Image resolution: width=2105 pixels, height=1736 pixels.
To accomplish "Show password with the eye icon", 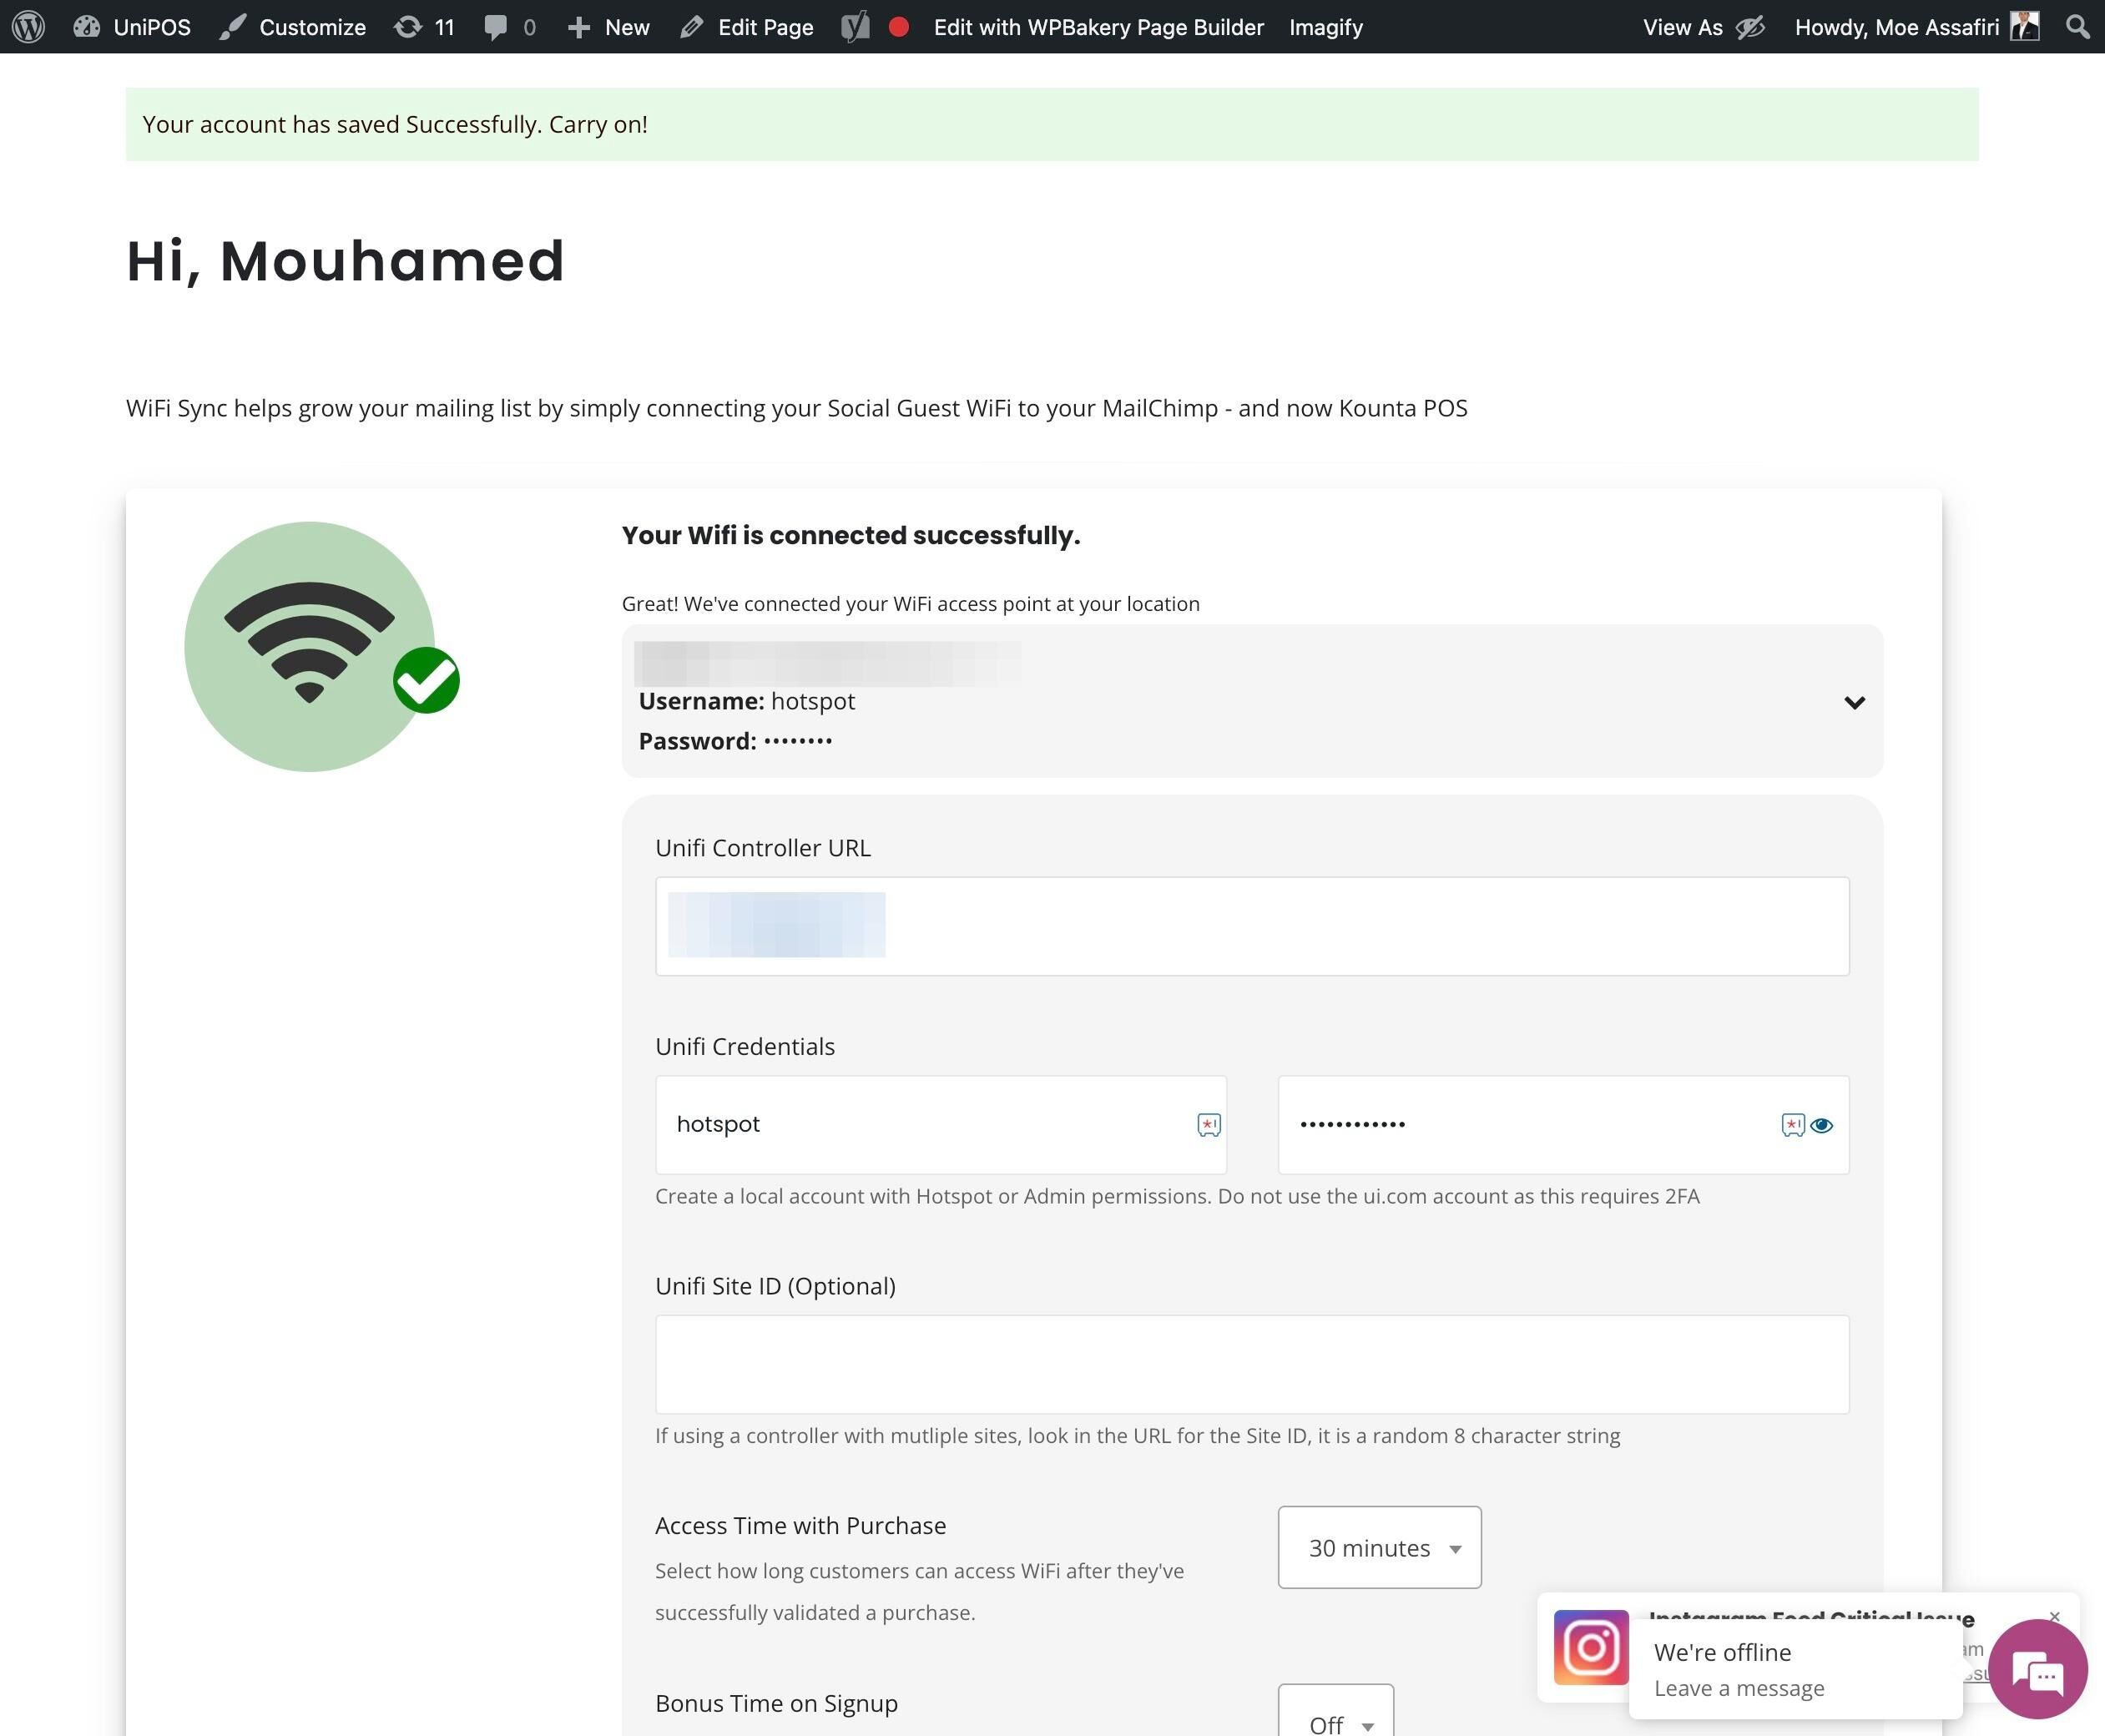I will coord(1821,1125).
